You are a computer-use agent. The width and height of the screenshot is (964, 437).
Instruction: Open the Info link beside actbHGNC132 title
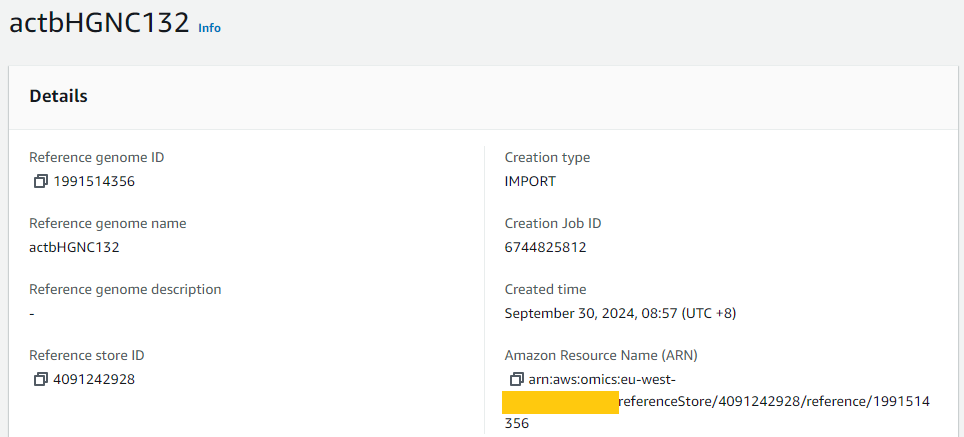tap(209, 28)
